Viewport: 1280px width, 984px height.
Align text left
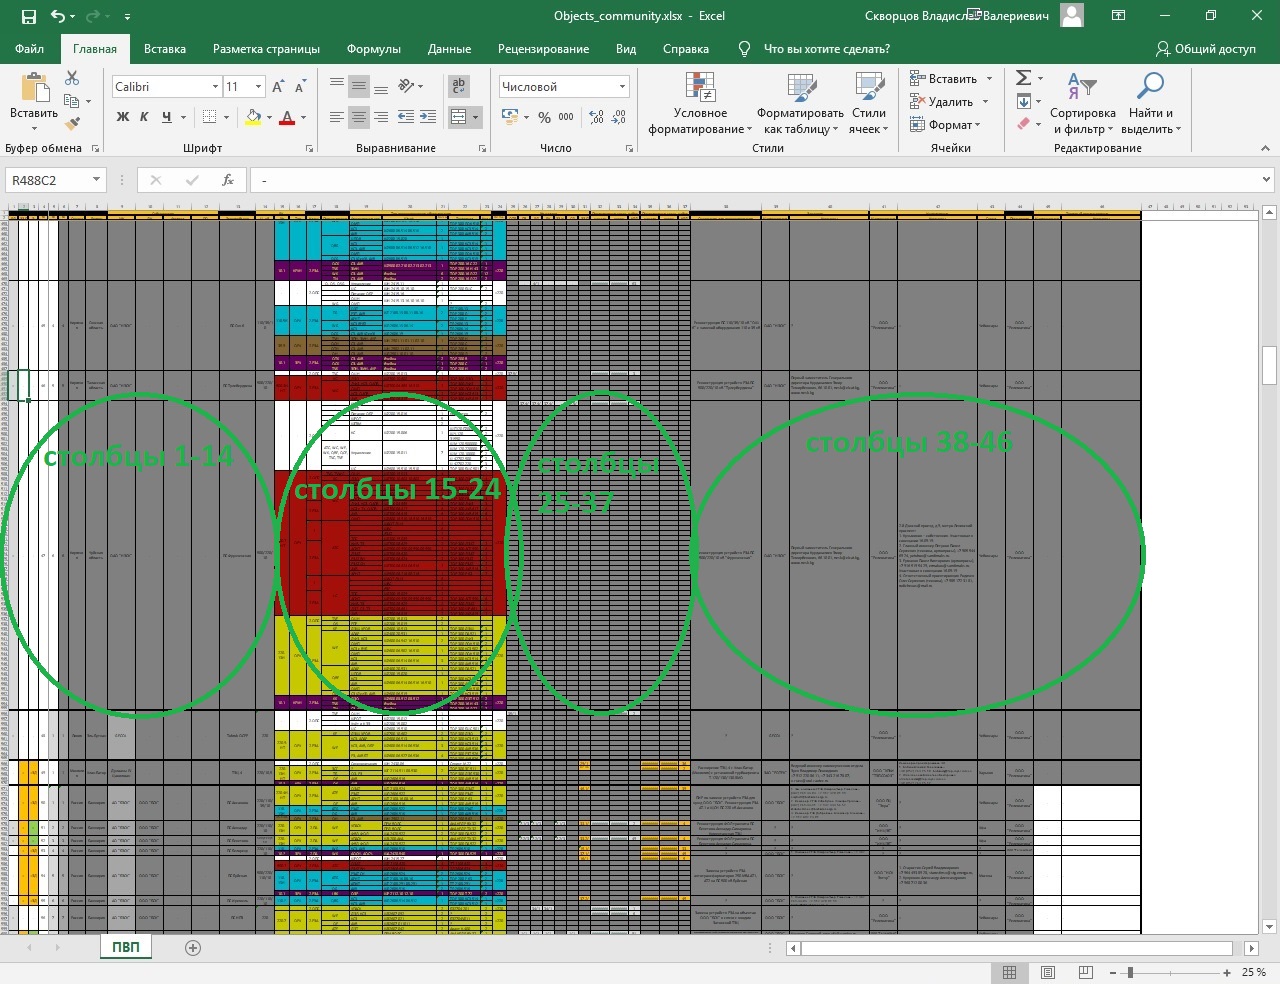(x=337, y=117)
